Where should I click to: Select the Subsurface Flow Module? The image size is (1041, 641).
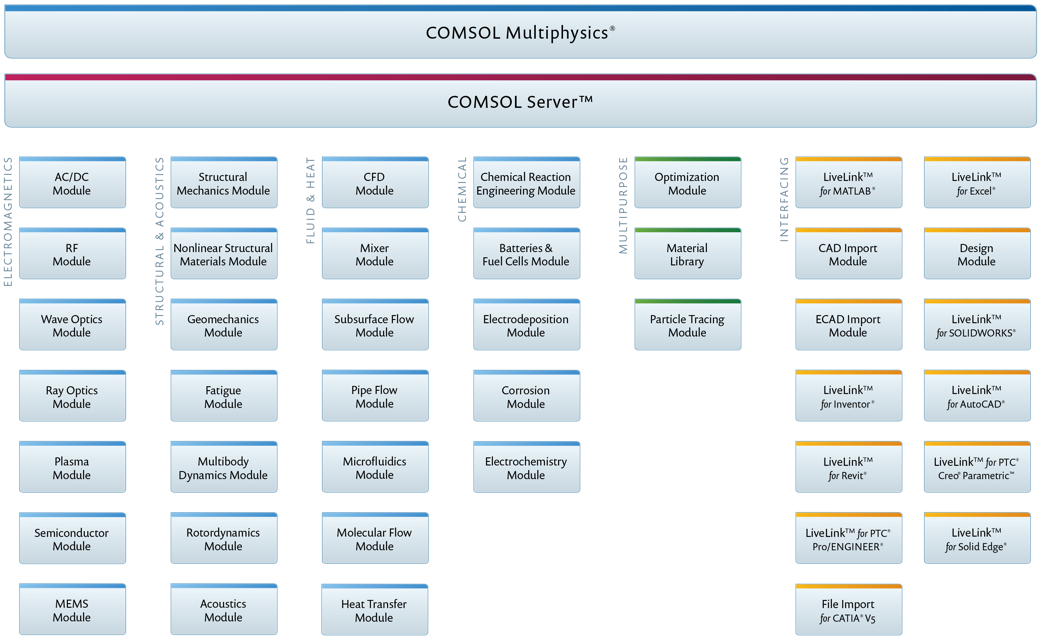click(375, 324)
